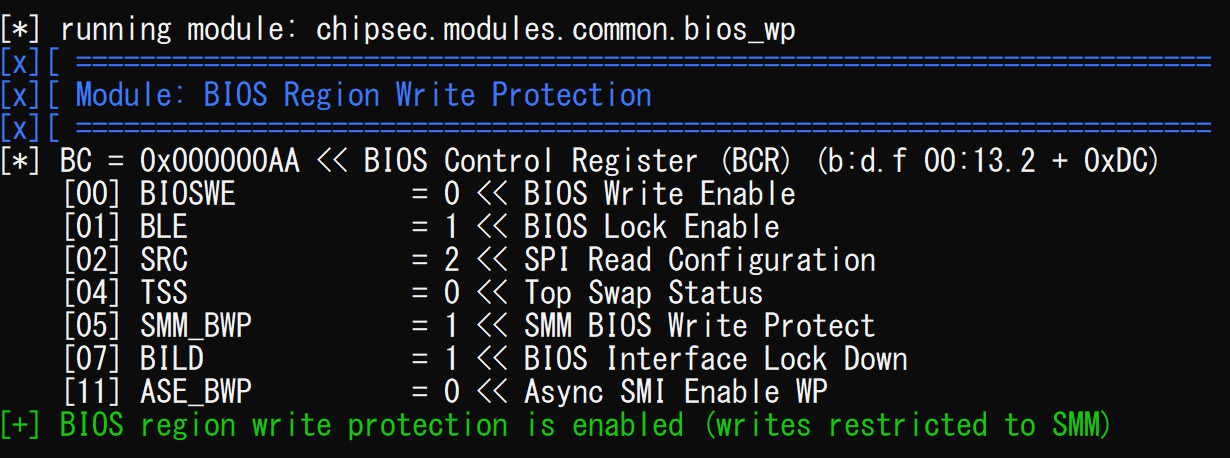Click the "SPI Read Configuration" description

[x=699, y=260]
